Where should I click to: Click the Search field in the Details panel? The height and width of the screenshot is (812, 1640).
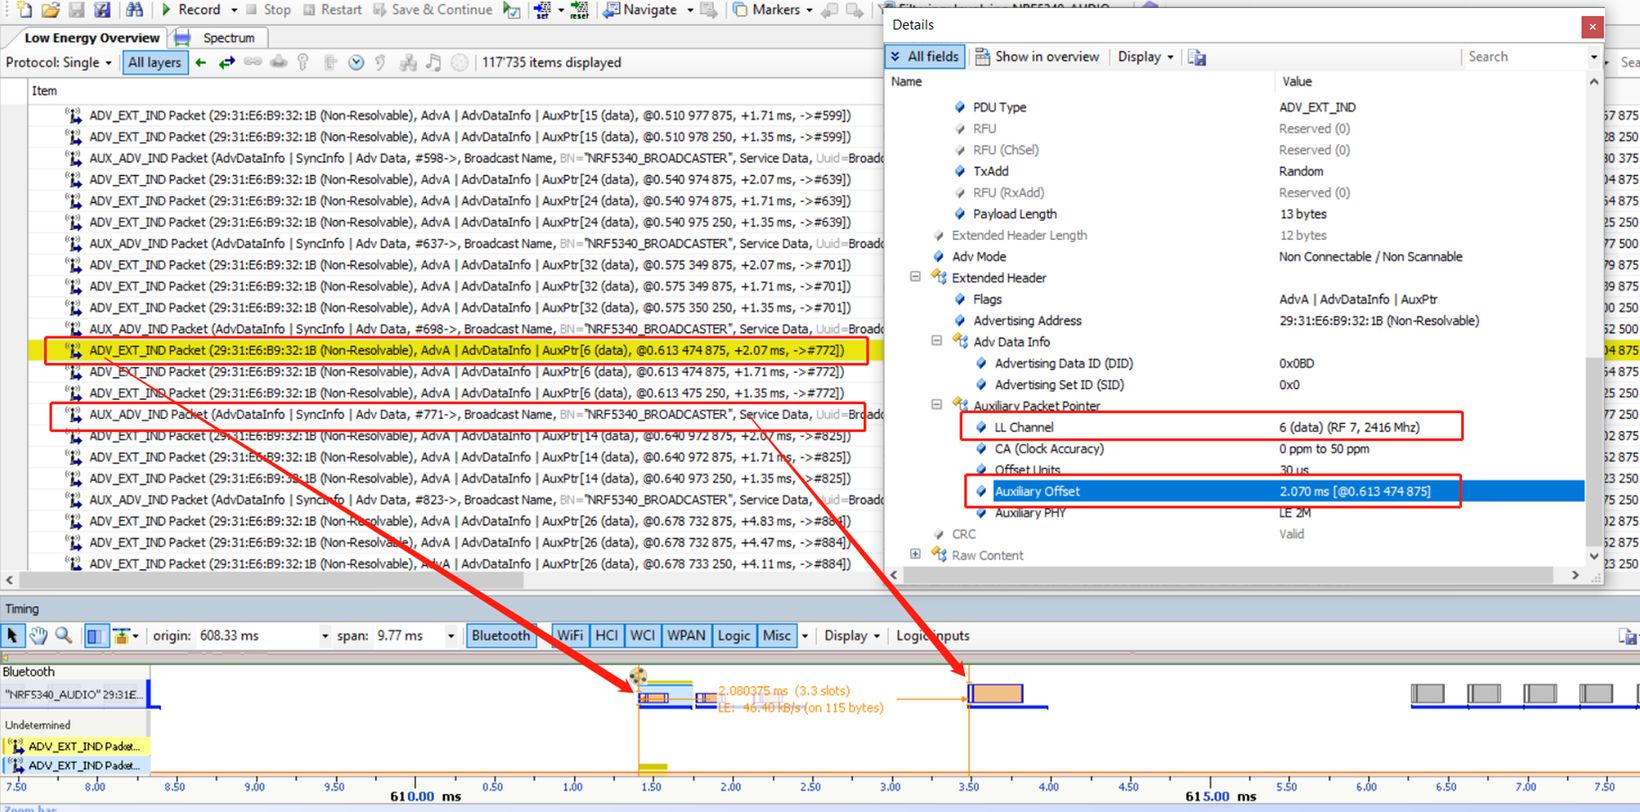click(1524, 57)
